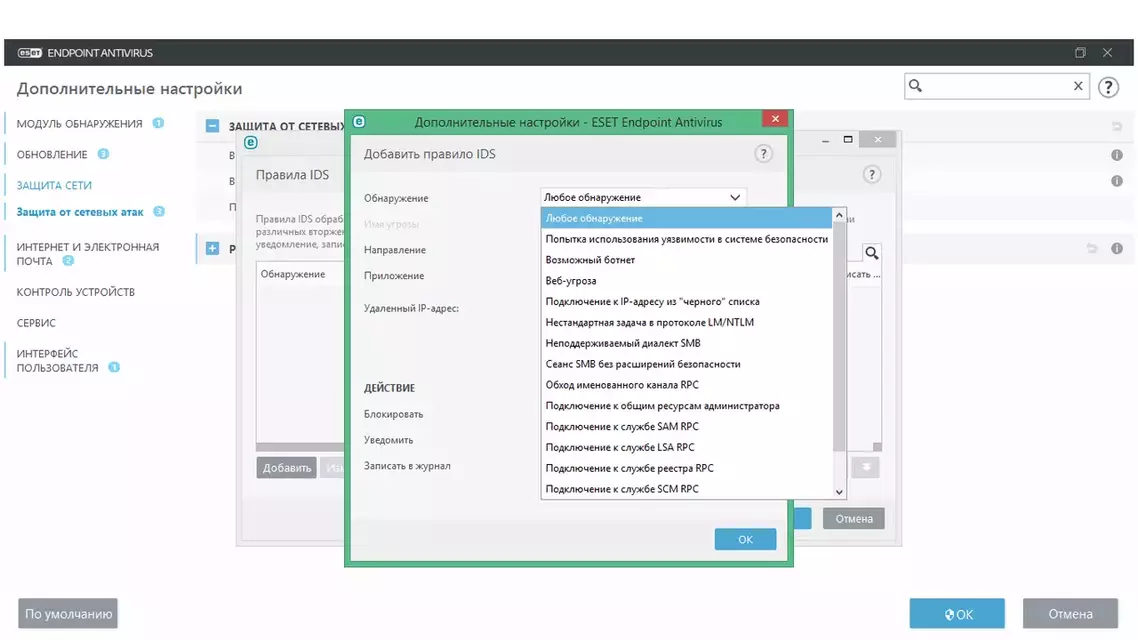
Task: Click 'Обнаружение' column header in rules table
Action: point(293,274)
